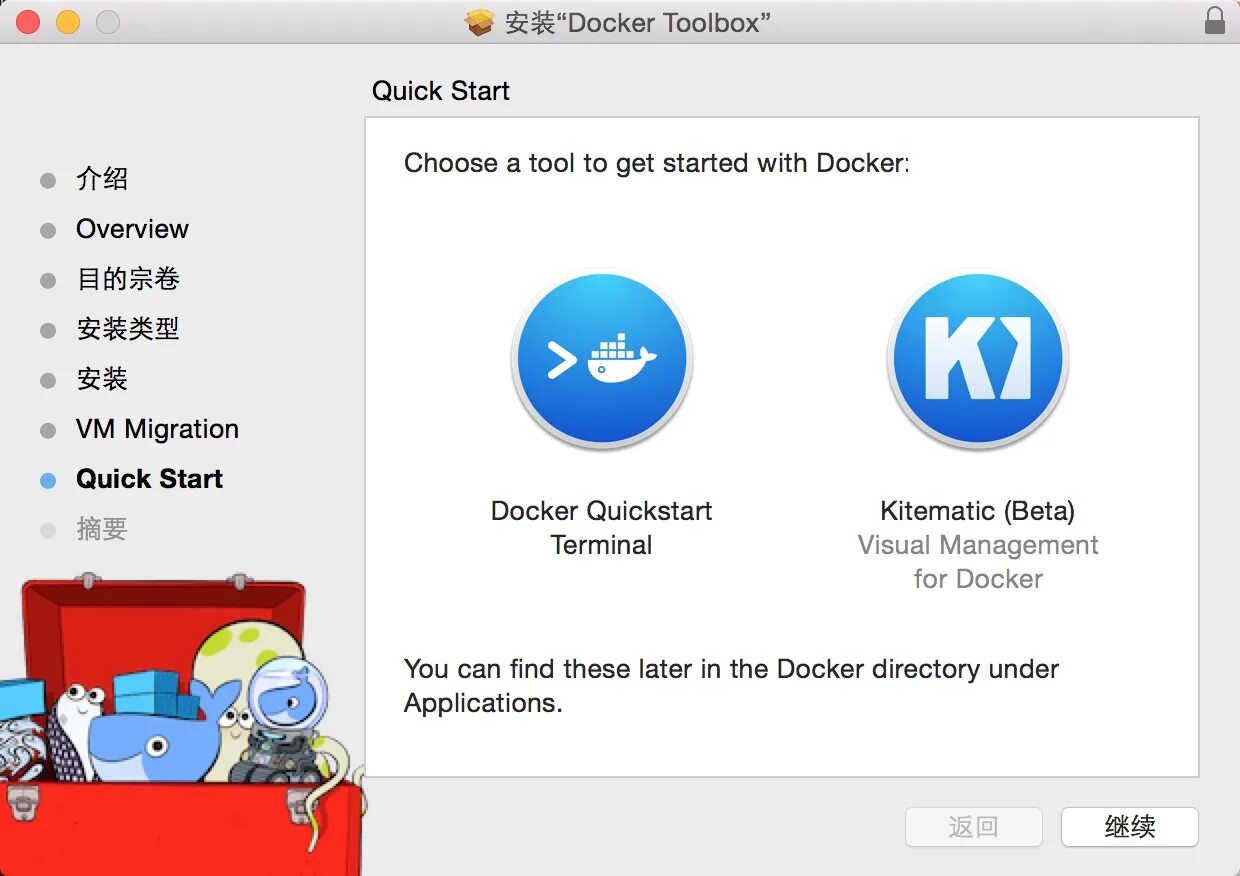Image resolution: width=1240 pixels, height=876 pixels.
Task: Click the 继续 (Continue) button
Action: (x=1130, y=827)
